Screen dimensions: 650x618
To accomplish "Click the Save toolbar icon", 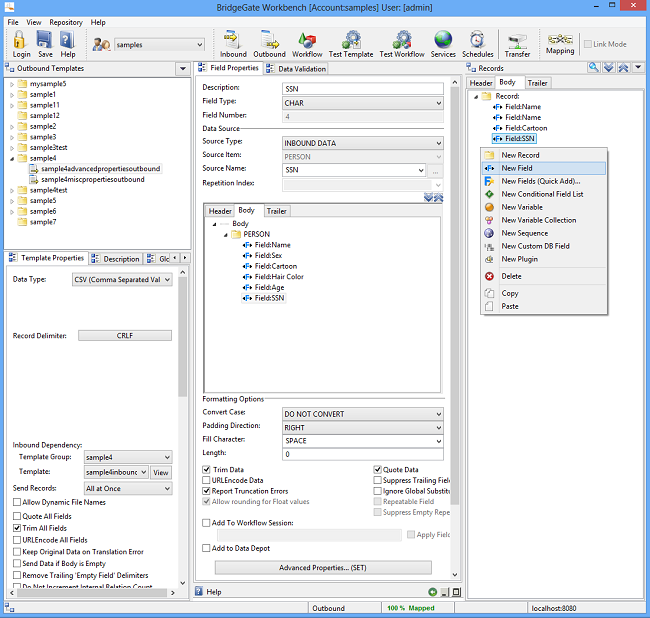I will point(45,44).
